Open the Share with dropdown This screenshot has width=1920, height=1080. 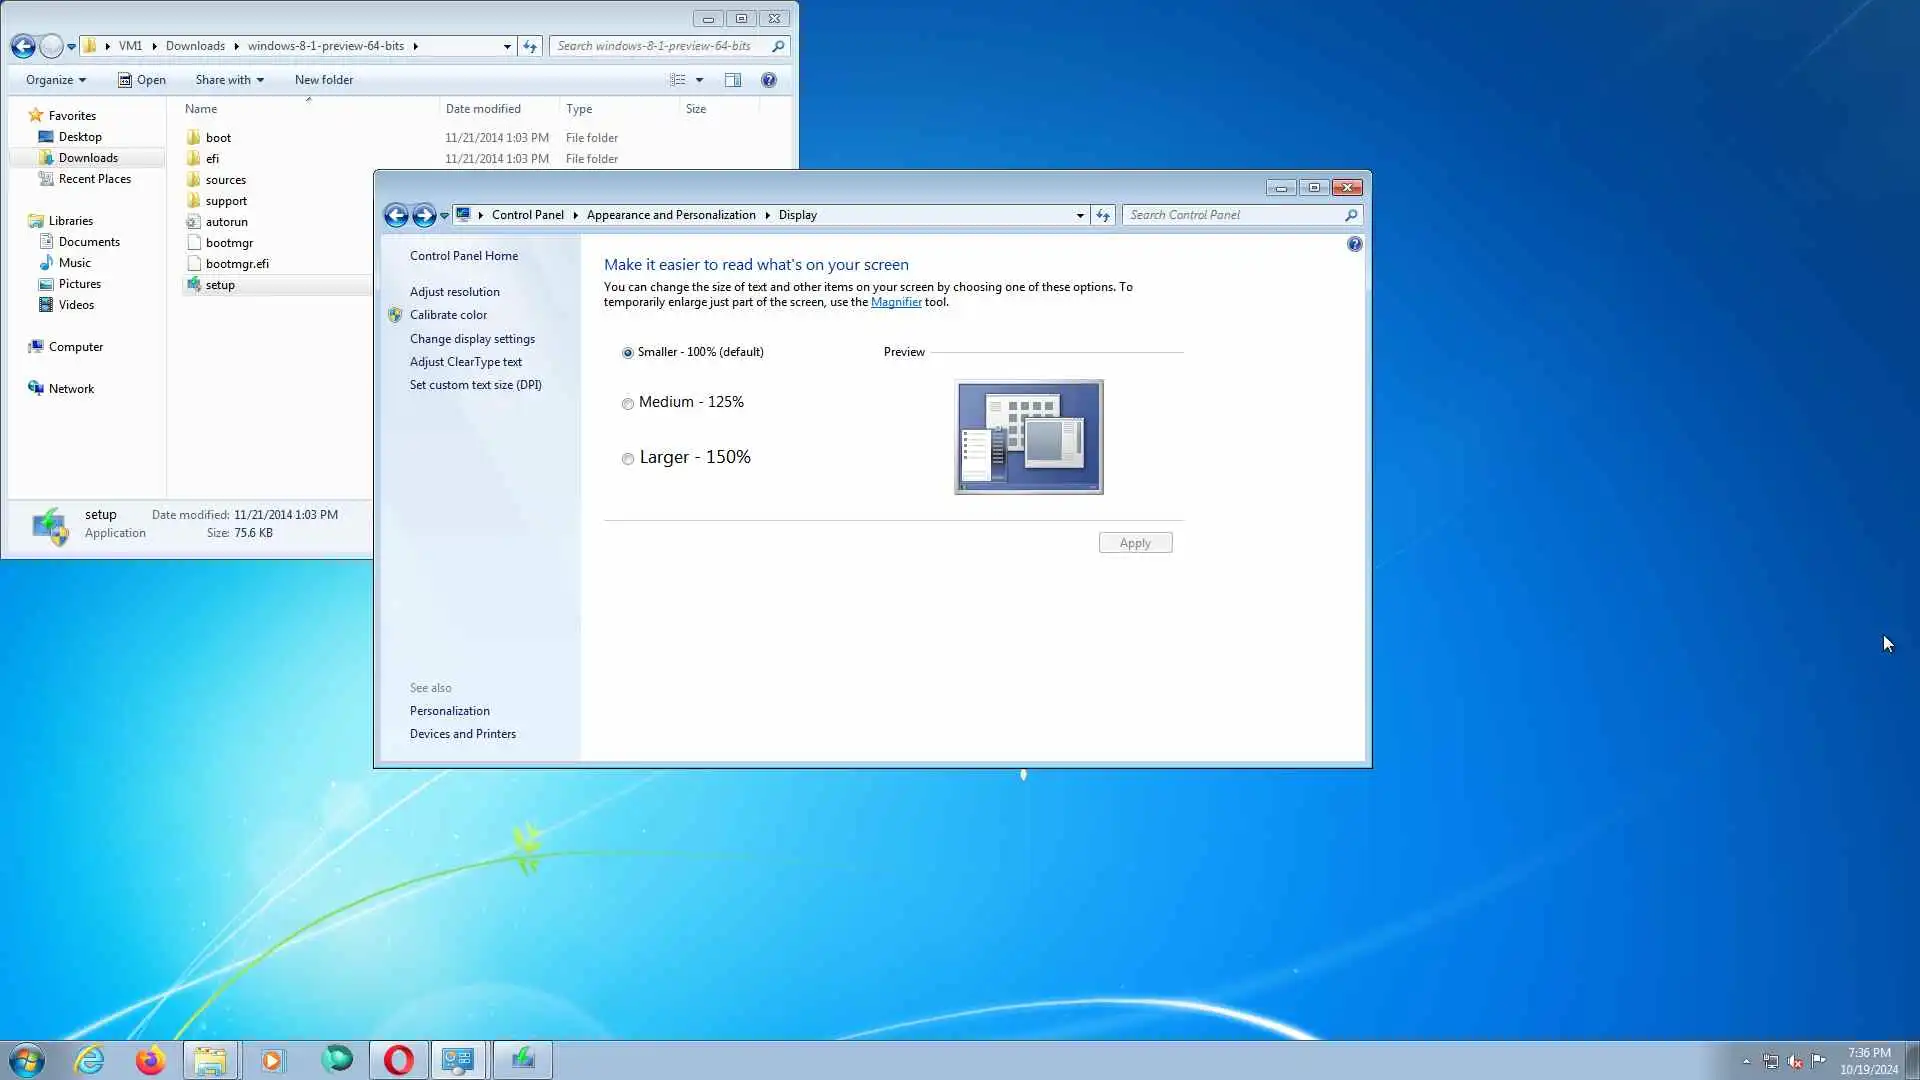(x=229, y=80)
